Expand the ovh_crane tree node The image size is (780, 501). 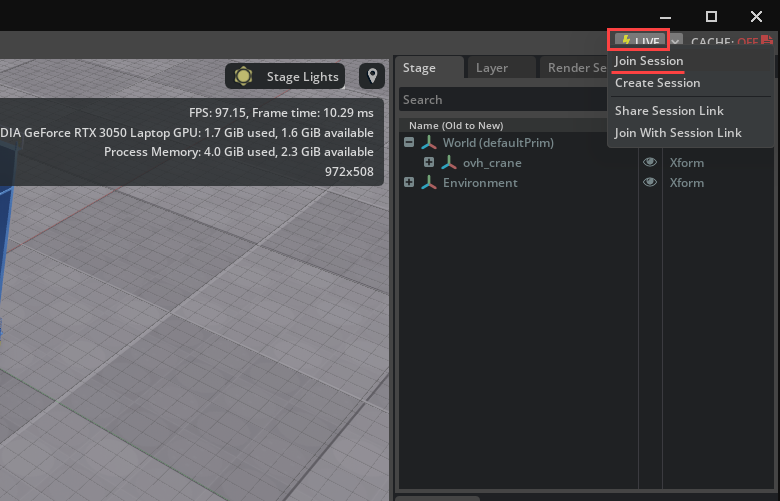point(428,162)
